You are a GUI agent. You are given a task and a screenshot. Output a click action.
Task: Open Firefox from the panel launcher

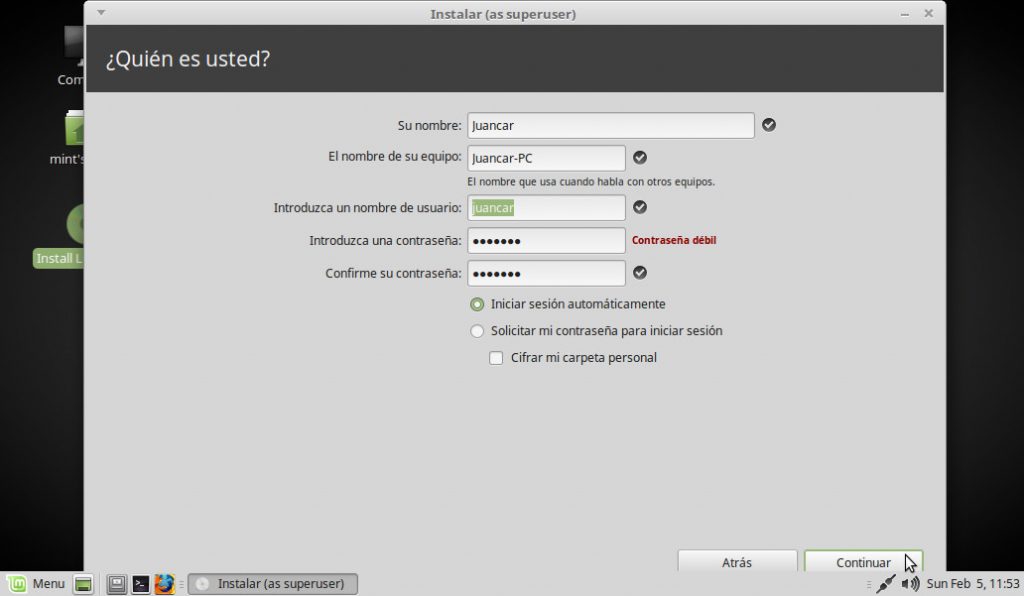pyautogui.click(x=165, y=584)
